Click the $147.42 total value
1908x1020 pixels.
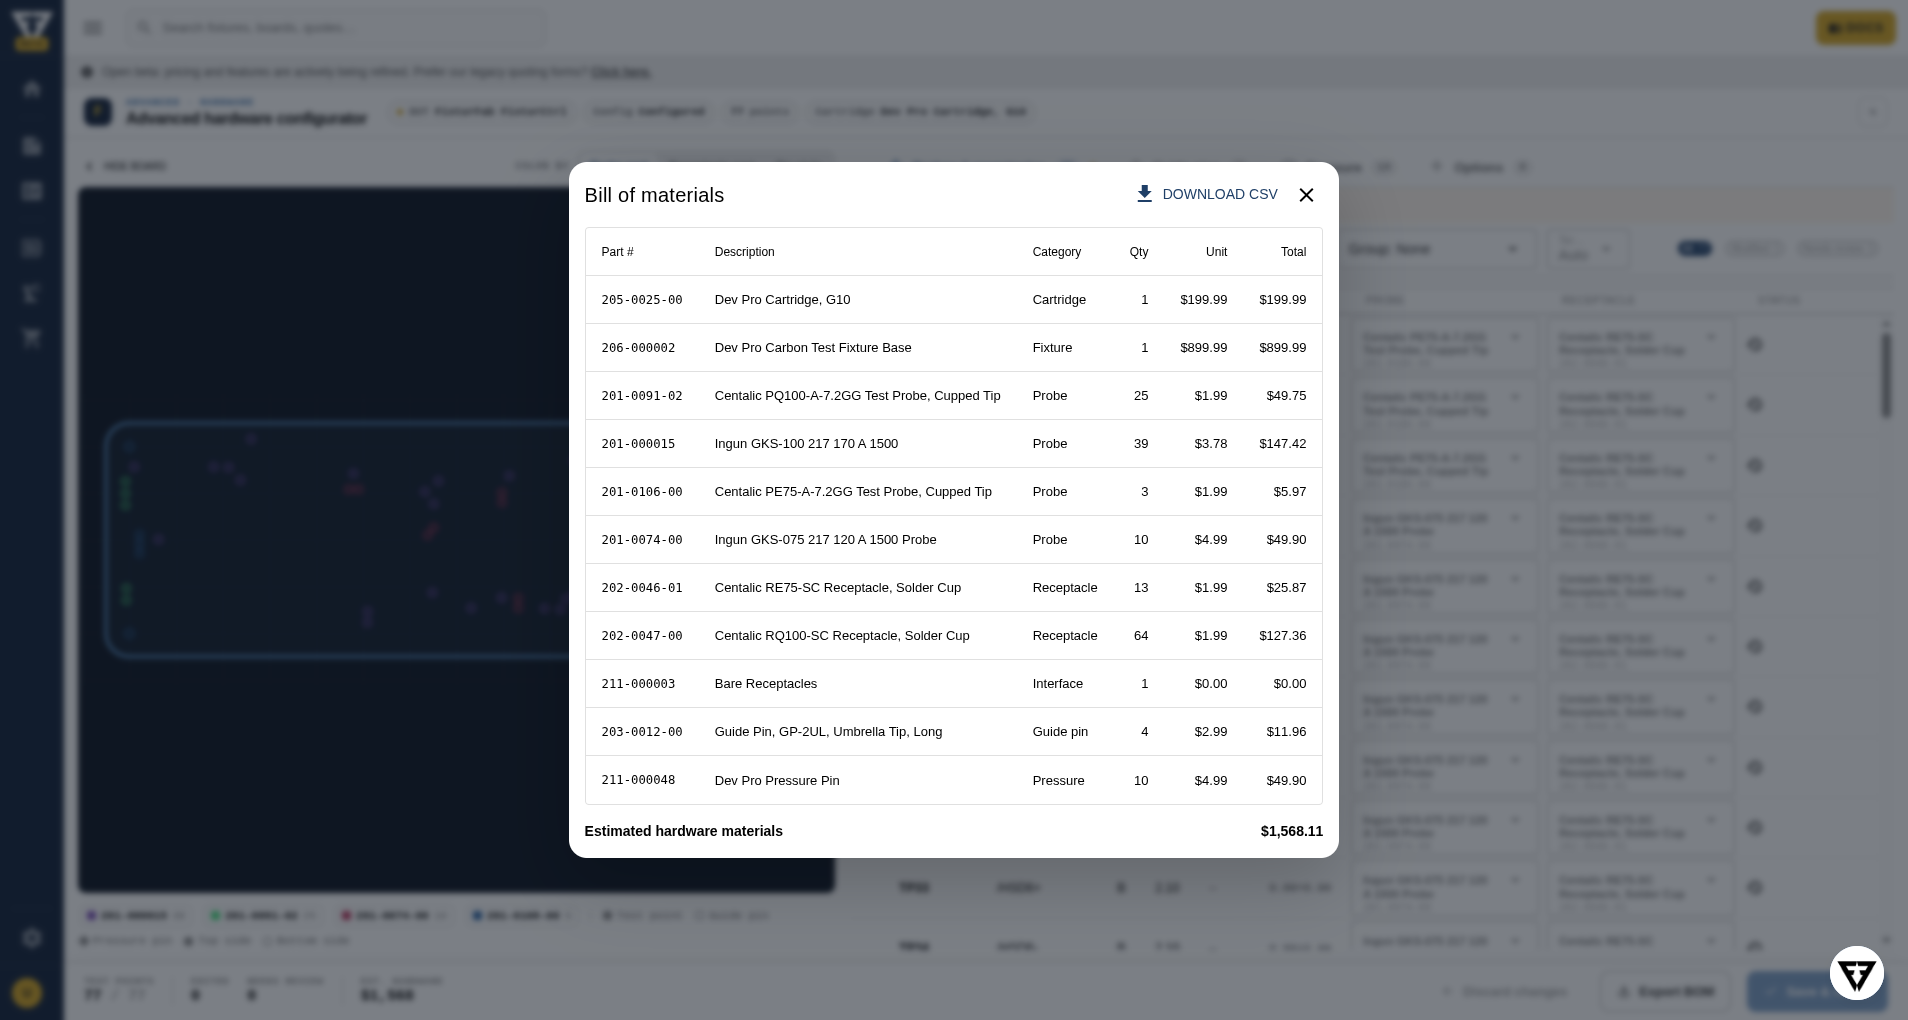(x=1282, y=444)
